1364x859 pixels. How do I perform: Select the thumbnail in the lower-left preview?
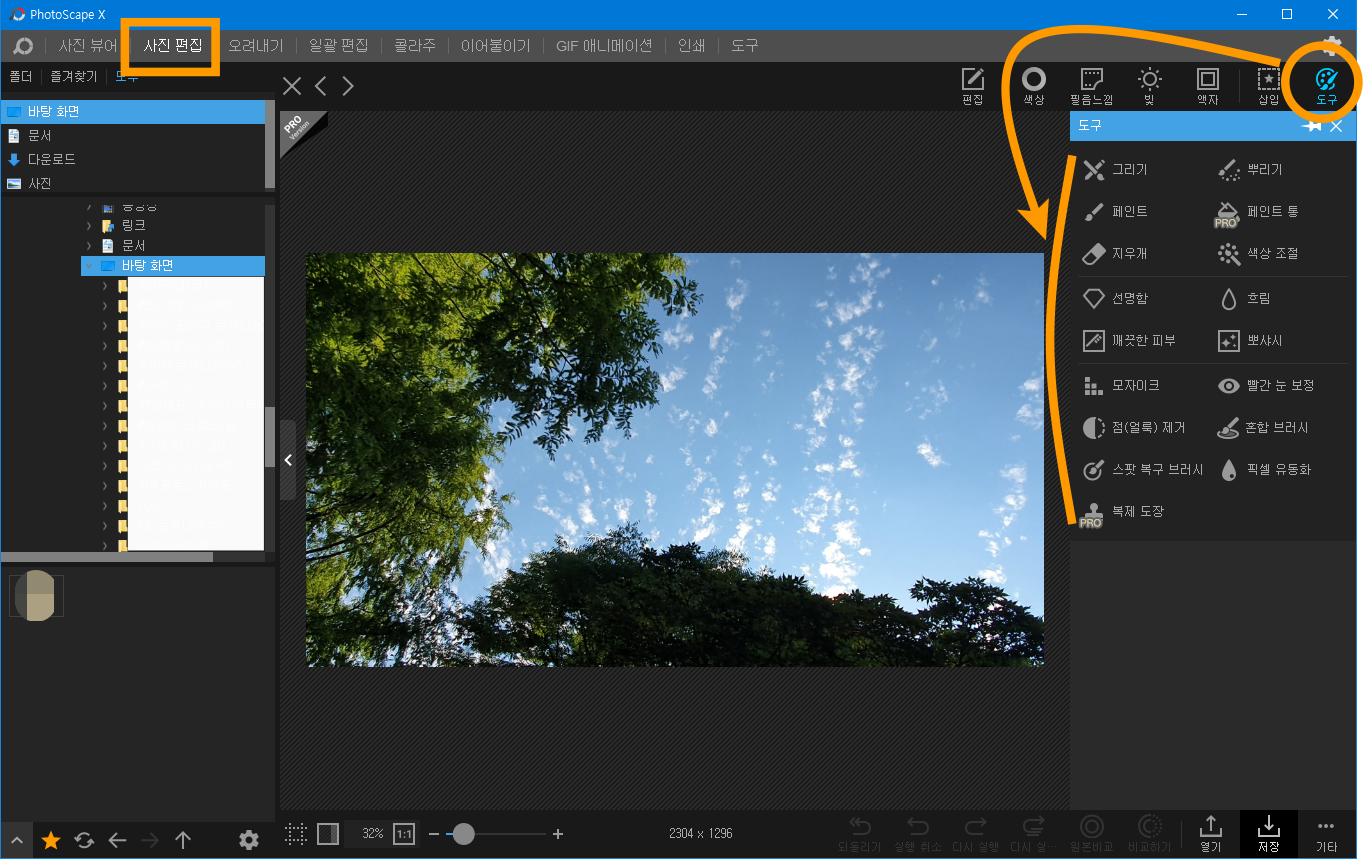coord(38,596)
